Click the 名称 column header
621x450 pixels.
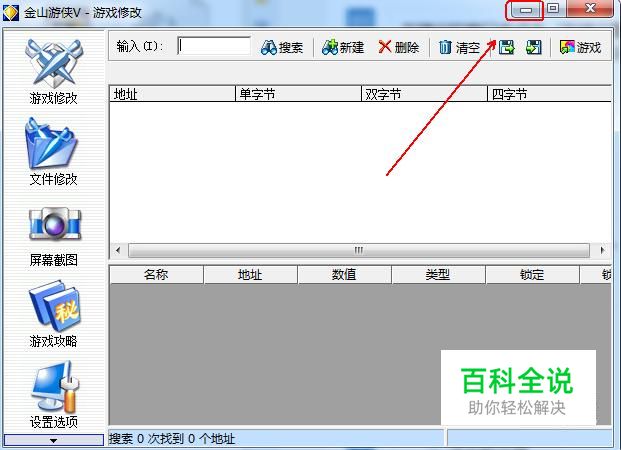156,275
